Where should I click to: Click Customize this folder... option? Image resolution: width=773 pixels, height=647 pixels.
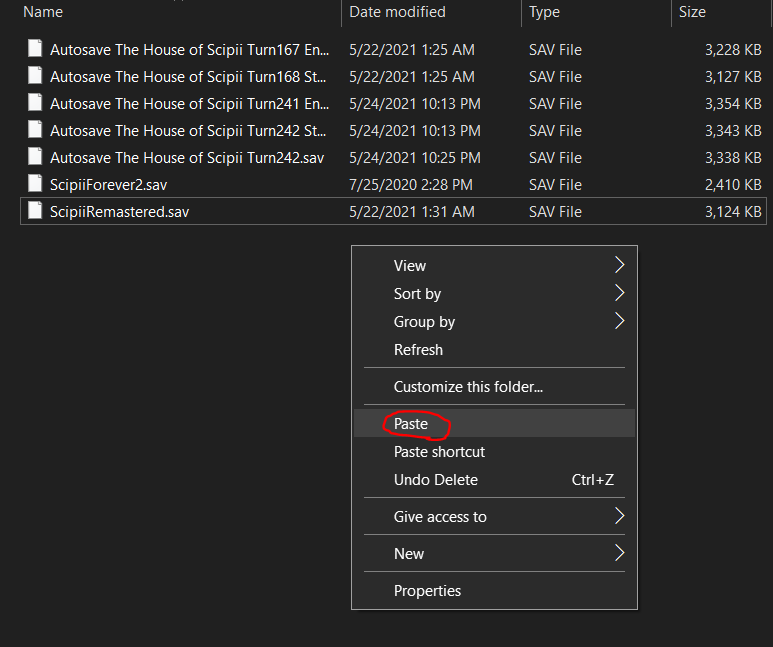click(468, 387)
